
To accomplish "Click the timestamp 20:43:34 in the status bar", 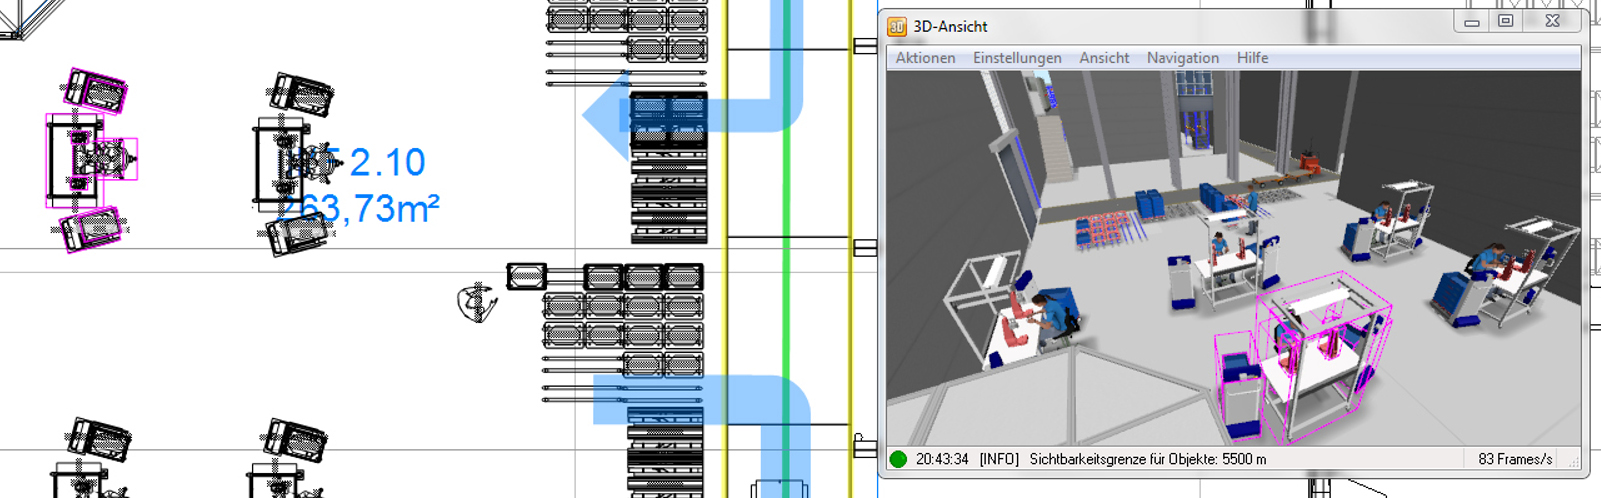I will tap(942, 459).
